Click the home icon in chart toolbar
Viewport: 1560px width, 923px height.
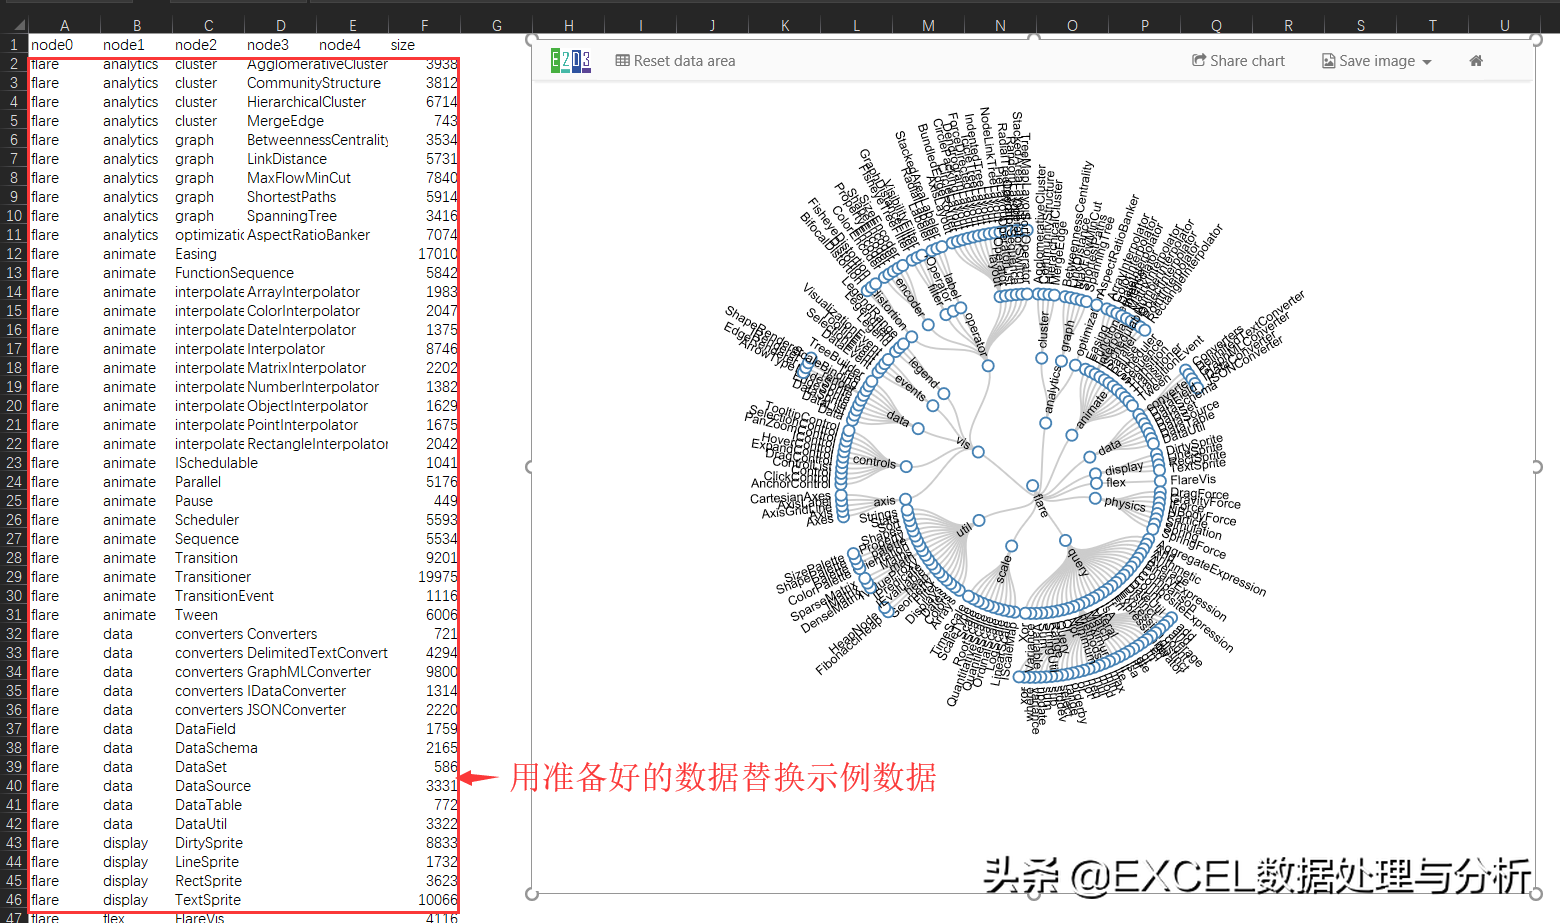[1476, 61]
